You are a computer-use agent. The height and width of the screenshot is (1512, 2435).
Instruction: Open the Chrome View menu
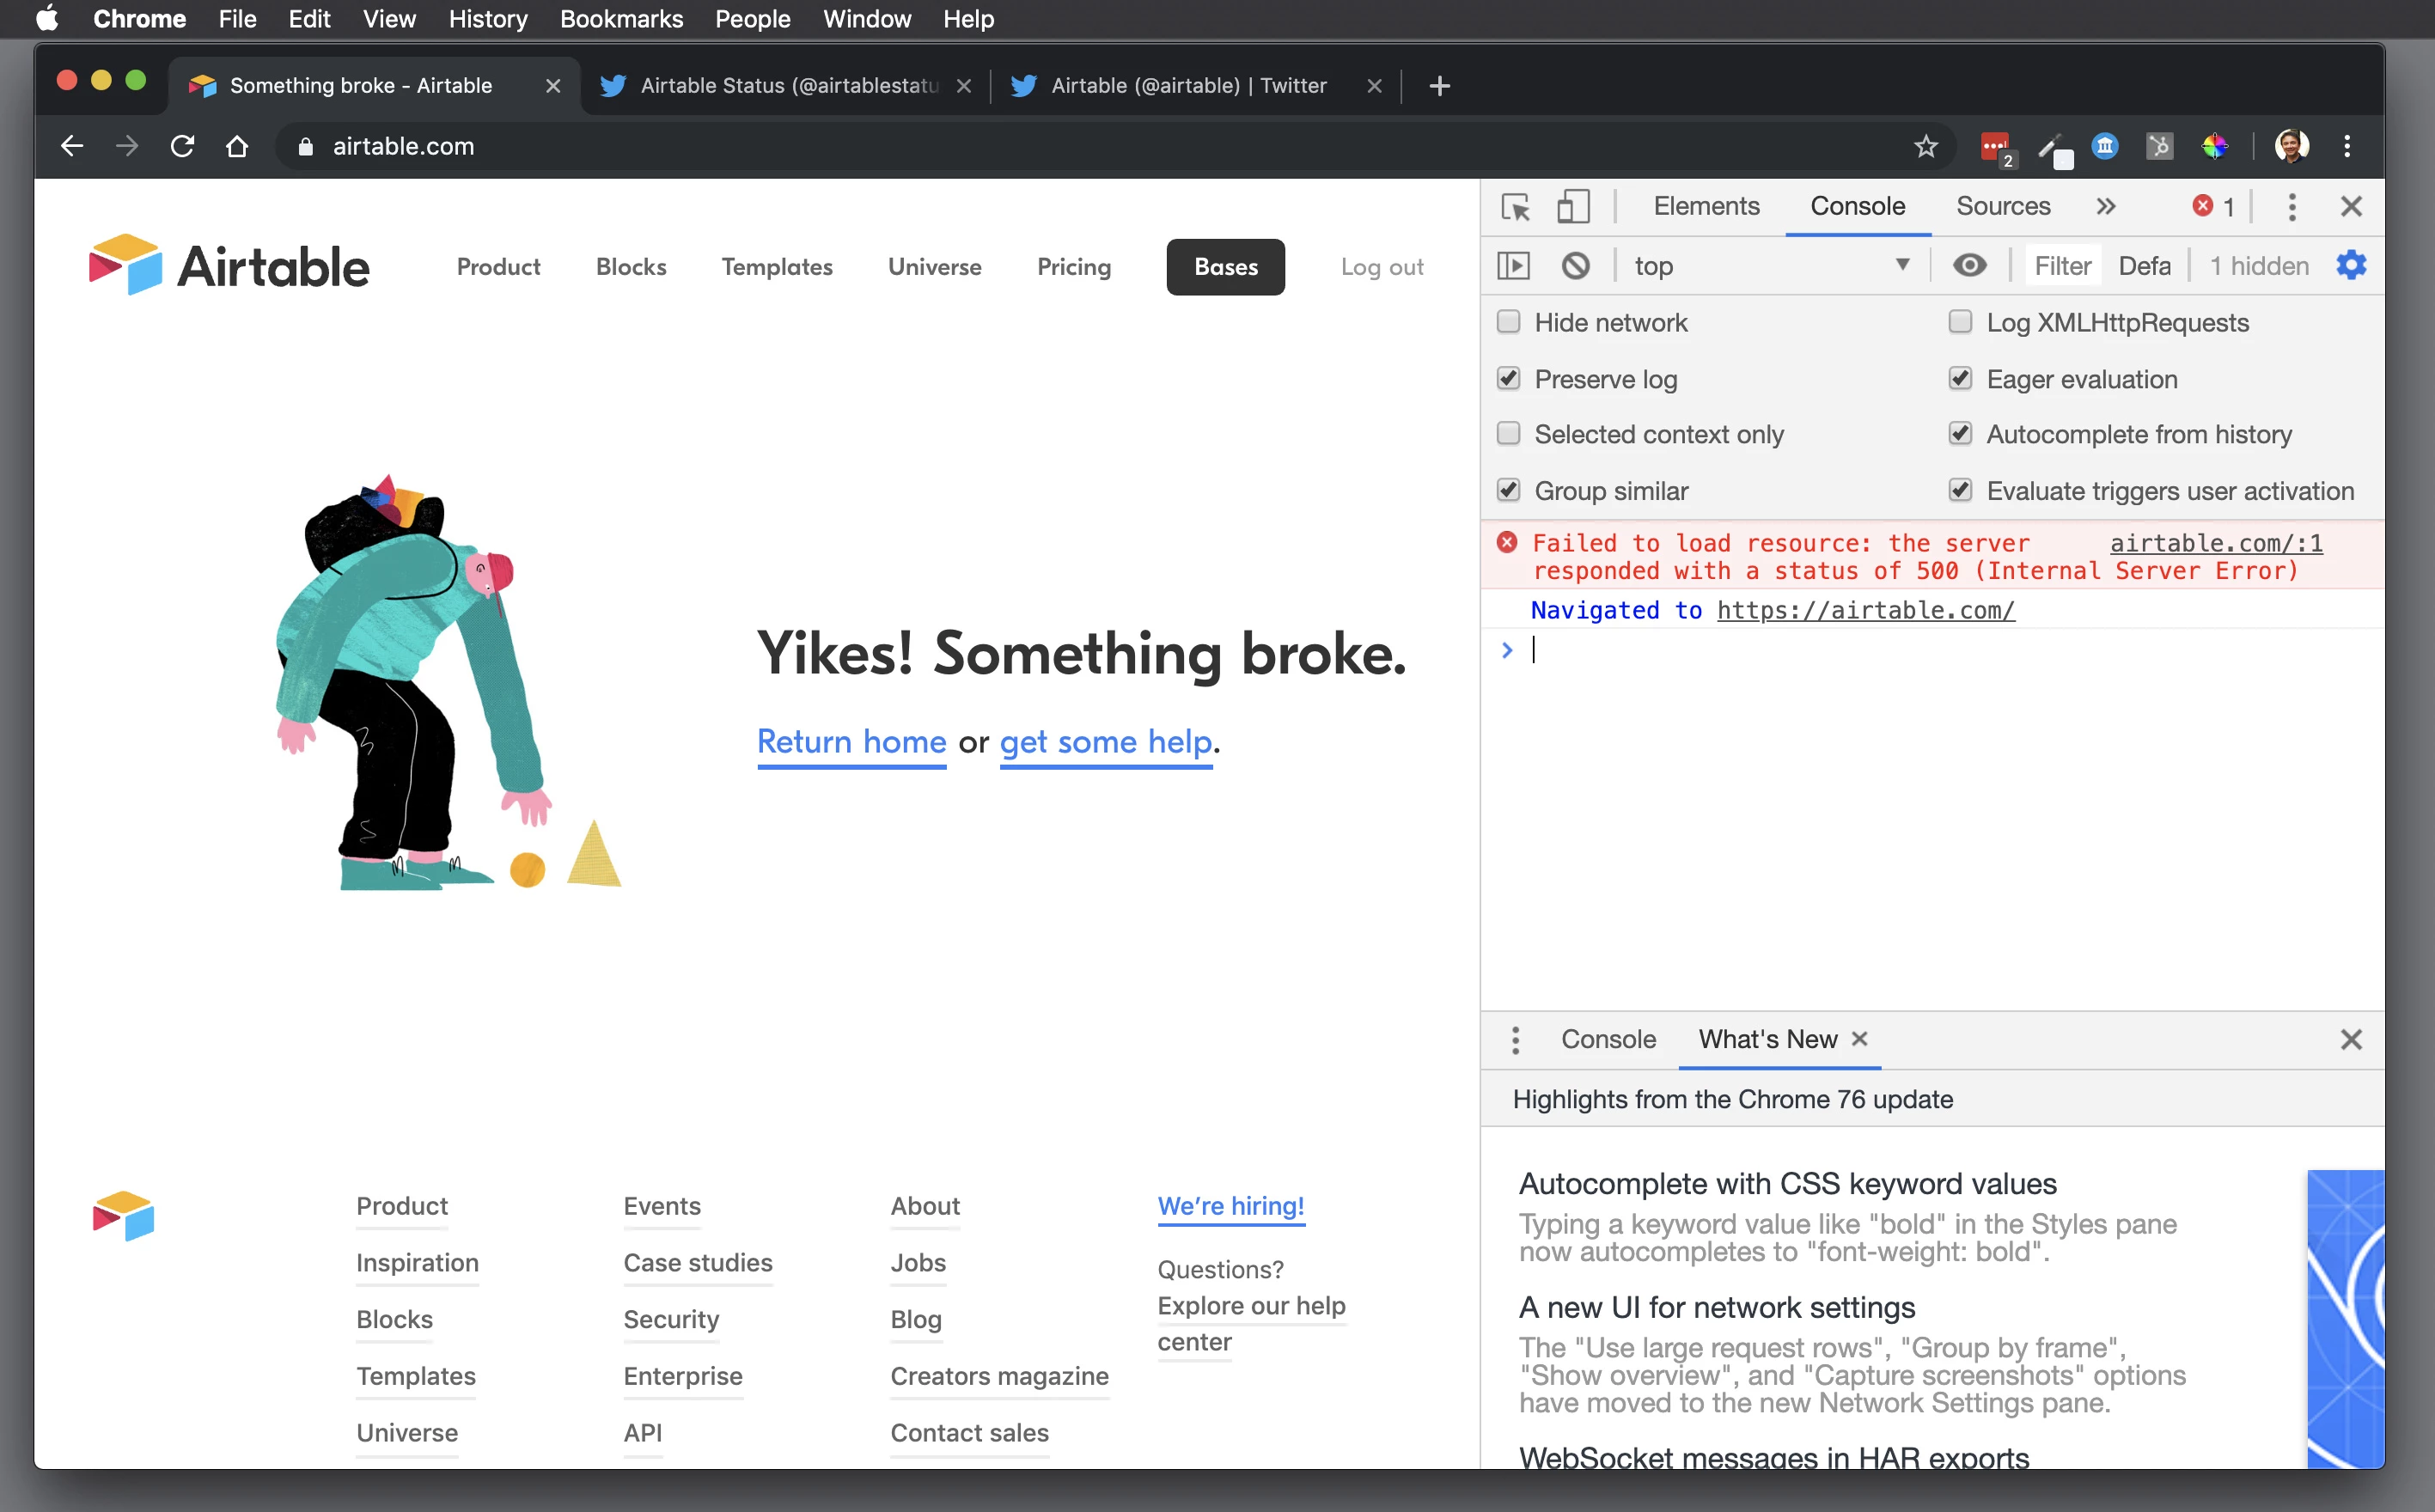point(389,19)
